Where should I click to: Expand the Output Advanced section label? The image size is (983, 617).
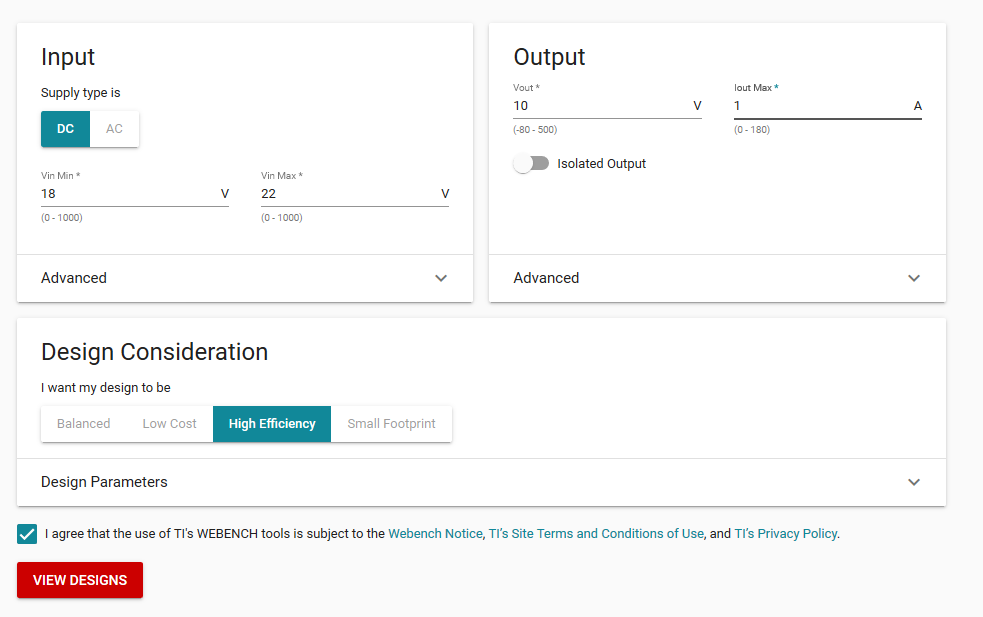(x=546, y=278)
